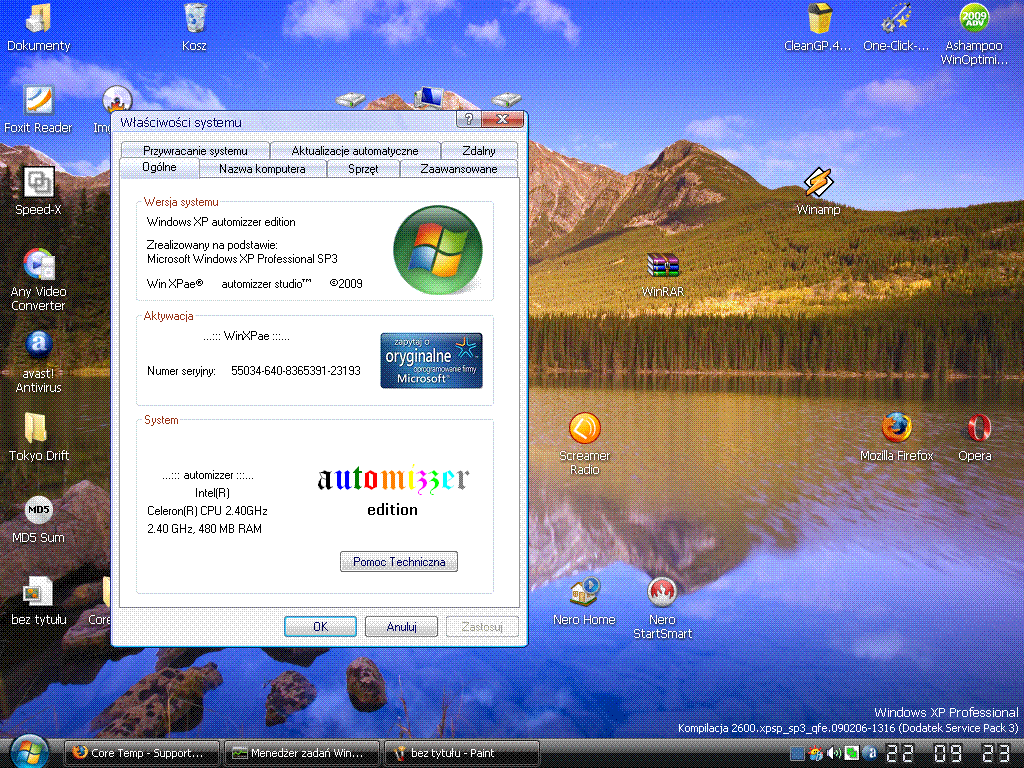Select the computer monitor icon above the dialog
This screenshot has height=768, width=1024.
428,98
